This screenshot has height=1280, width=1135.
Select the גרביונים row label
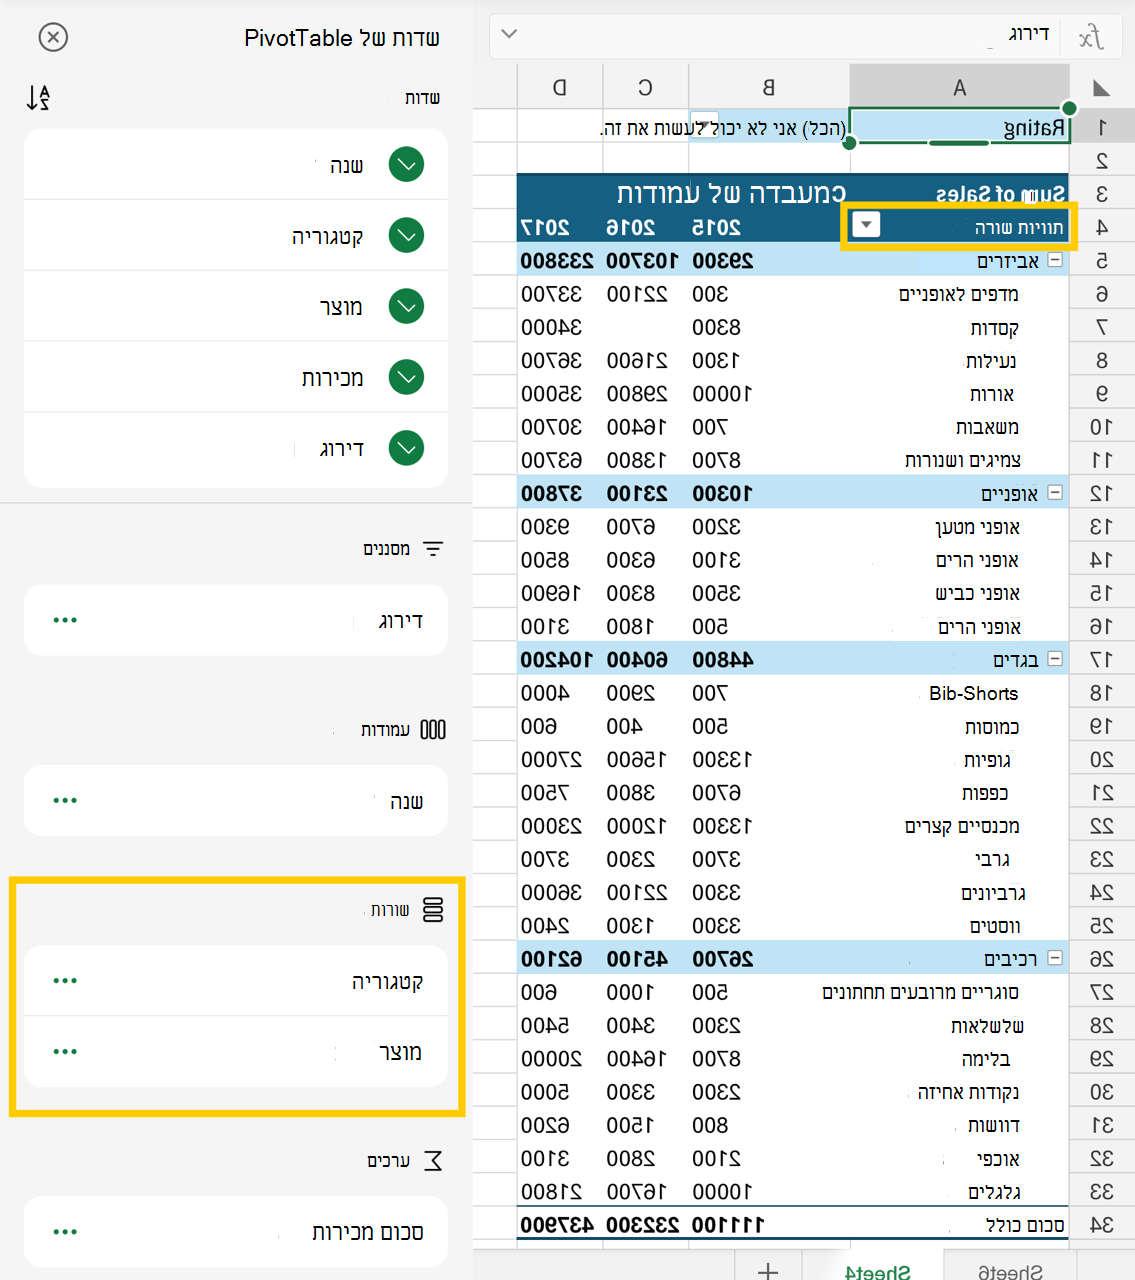pos(993,893)
